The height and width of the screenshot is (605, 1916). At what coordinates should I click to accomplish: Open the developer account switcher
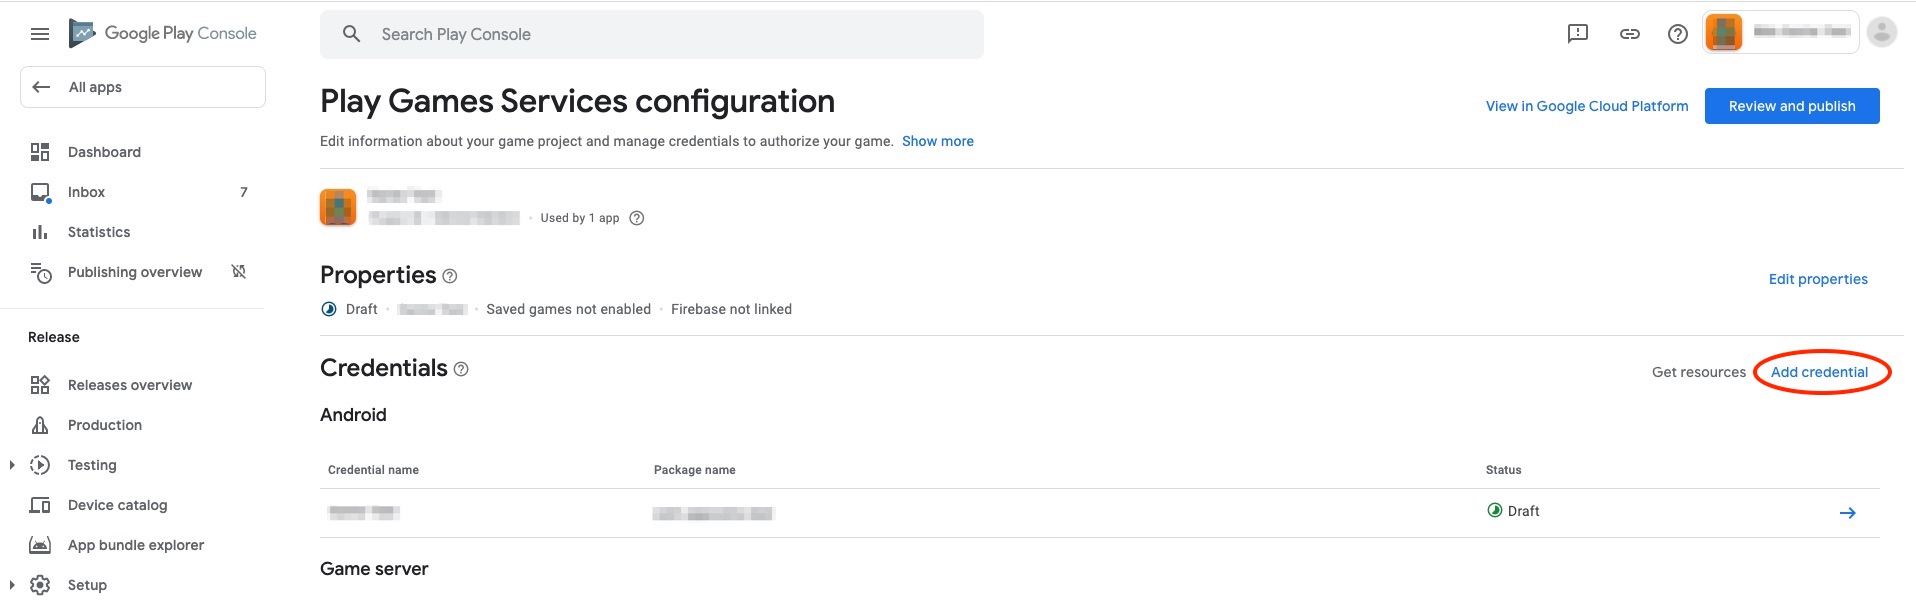[x=1780, y=32]
